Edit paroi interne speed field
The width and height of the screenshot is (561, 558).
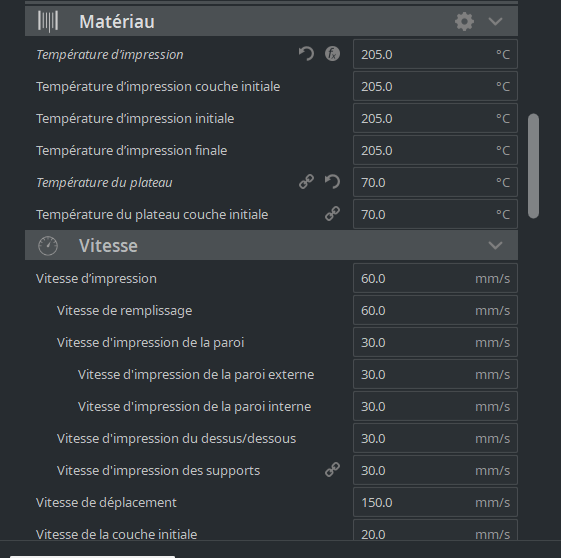[x=435, y=406]
